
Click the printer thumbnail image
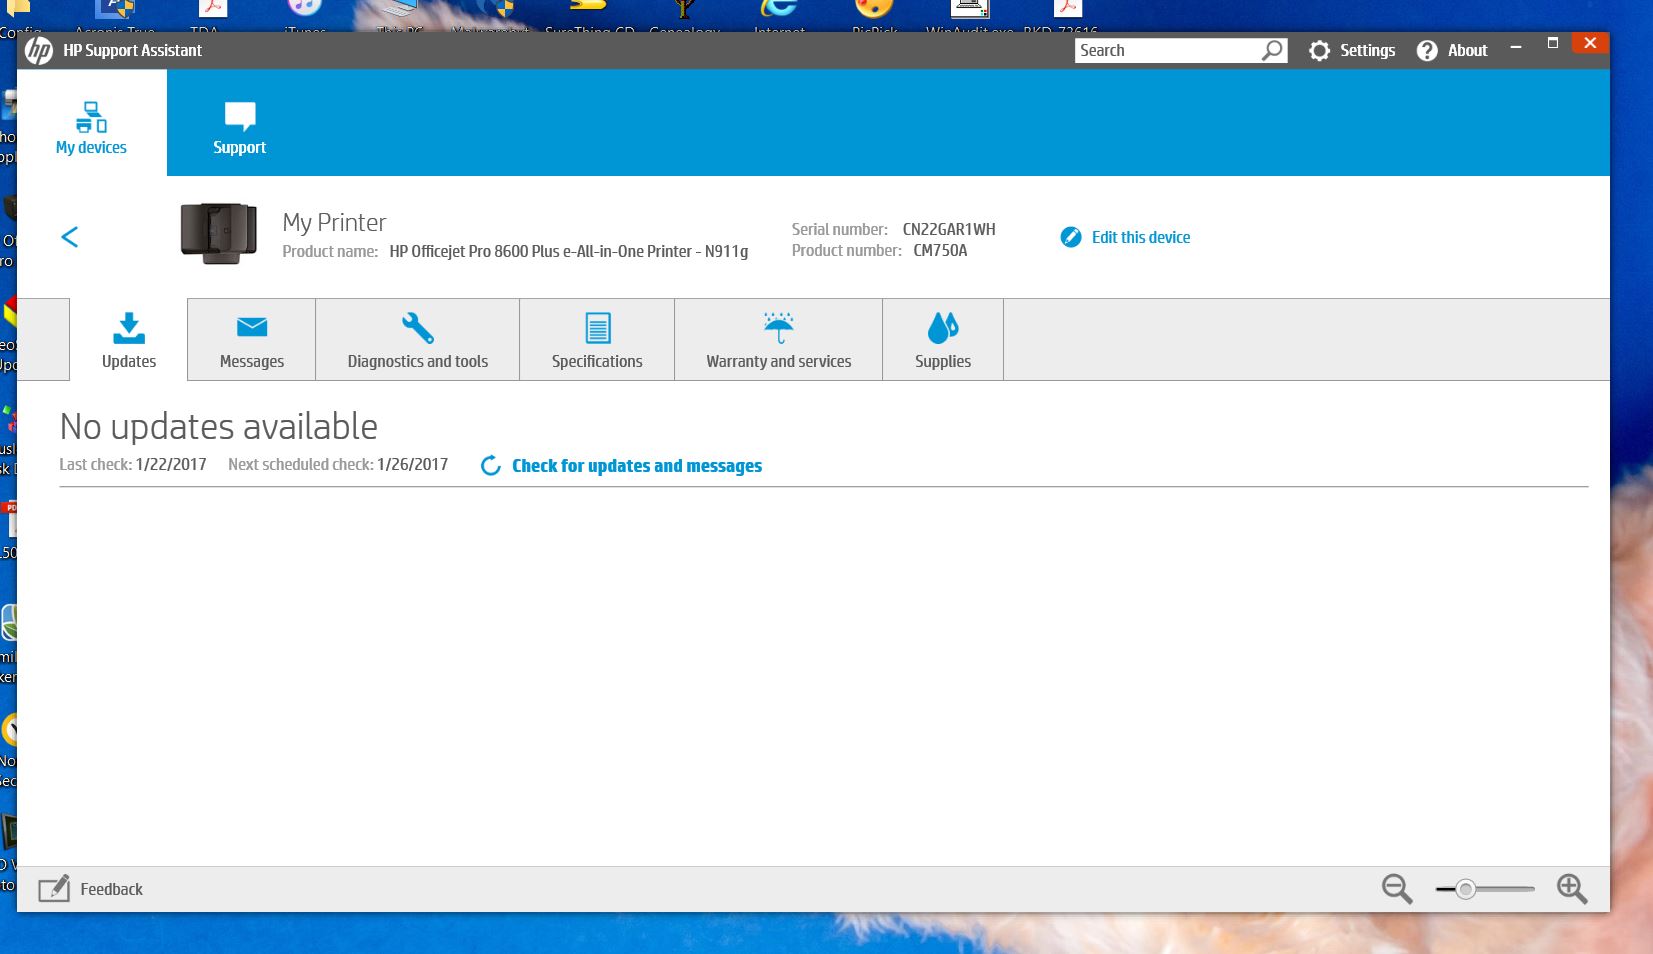tap(218, 233)
